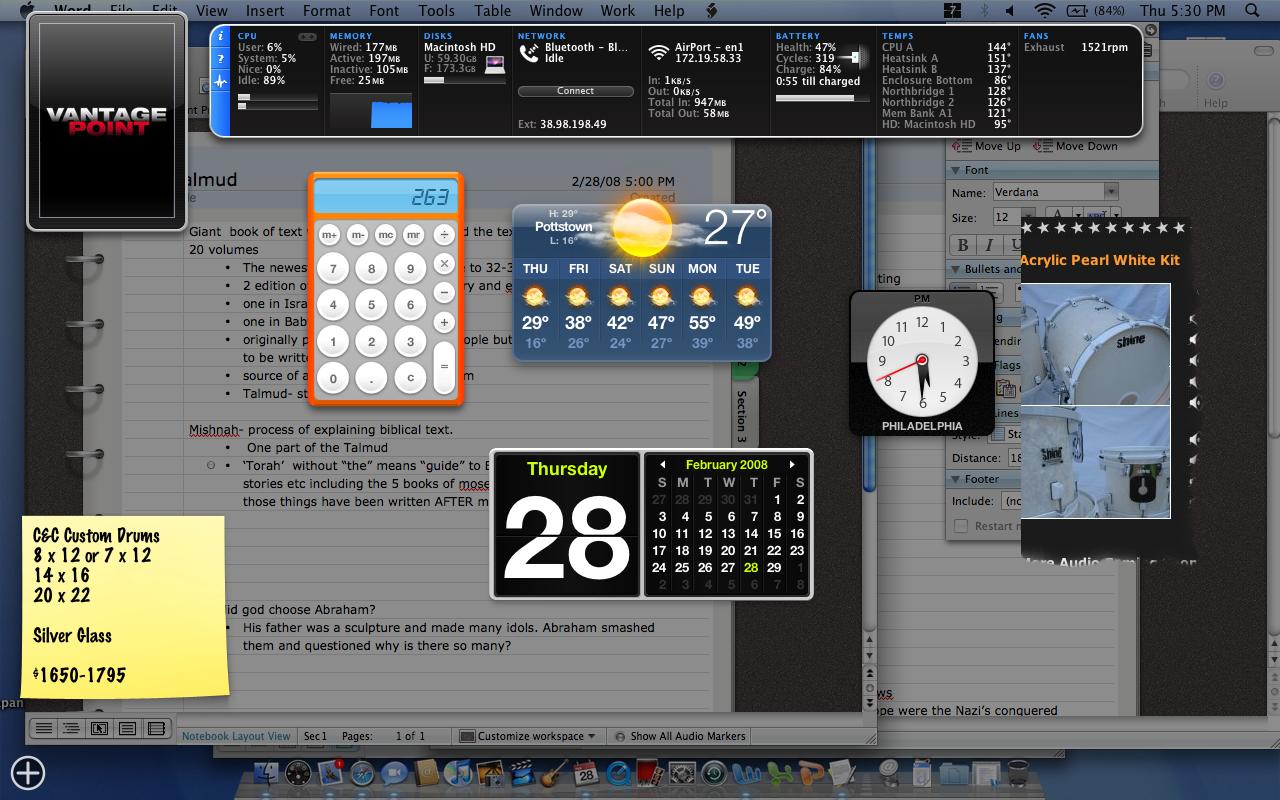Click the bass drum photo thumbnail
The image size is (1280, 800).
(1095, 344)
